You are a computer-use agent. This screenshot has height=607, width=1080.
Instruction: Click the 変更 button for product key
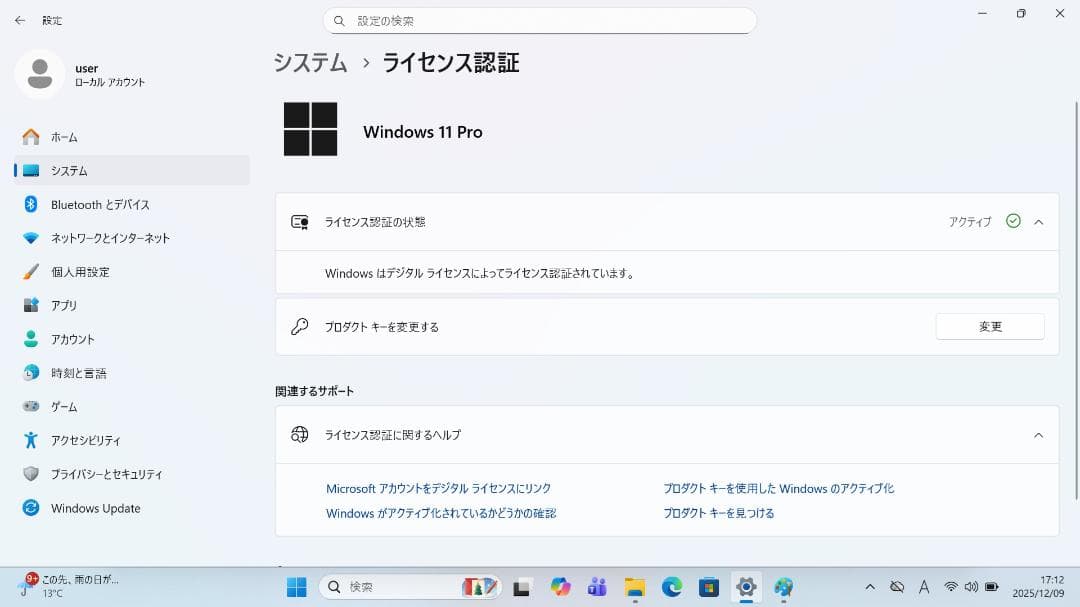[989, 326]
